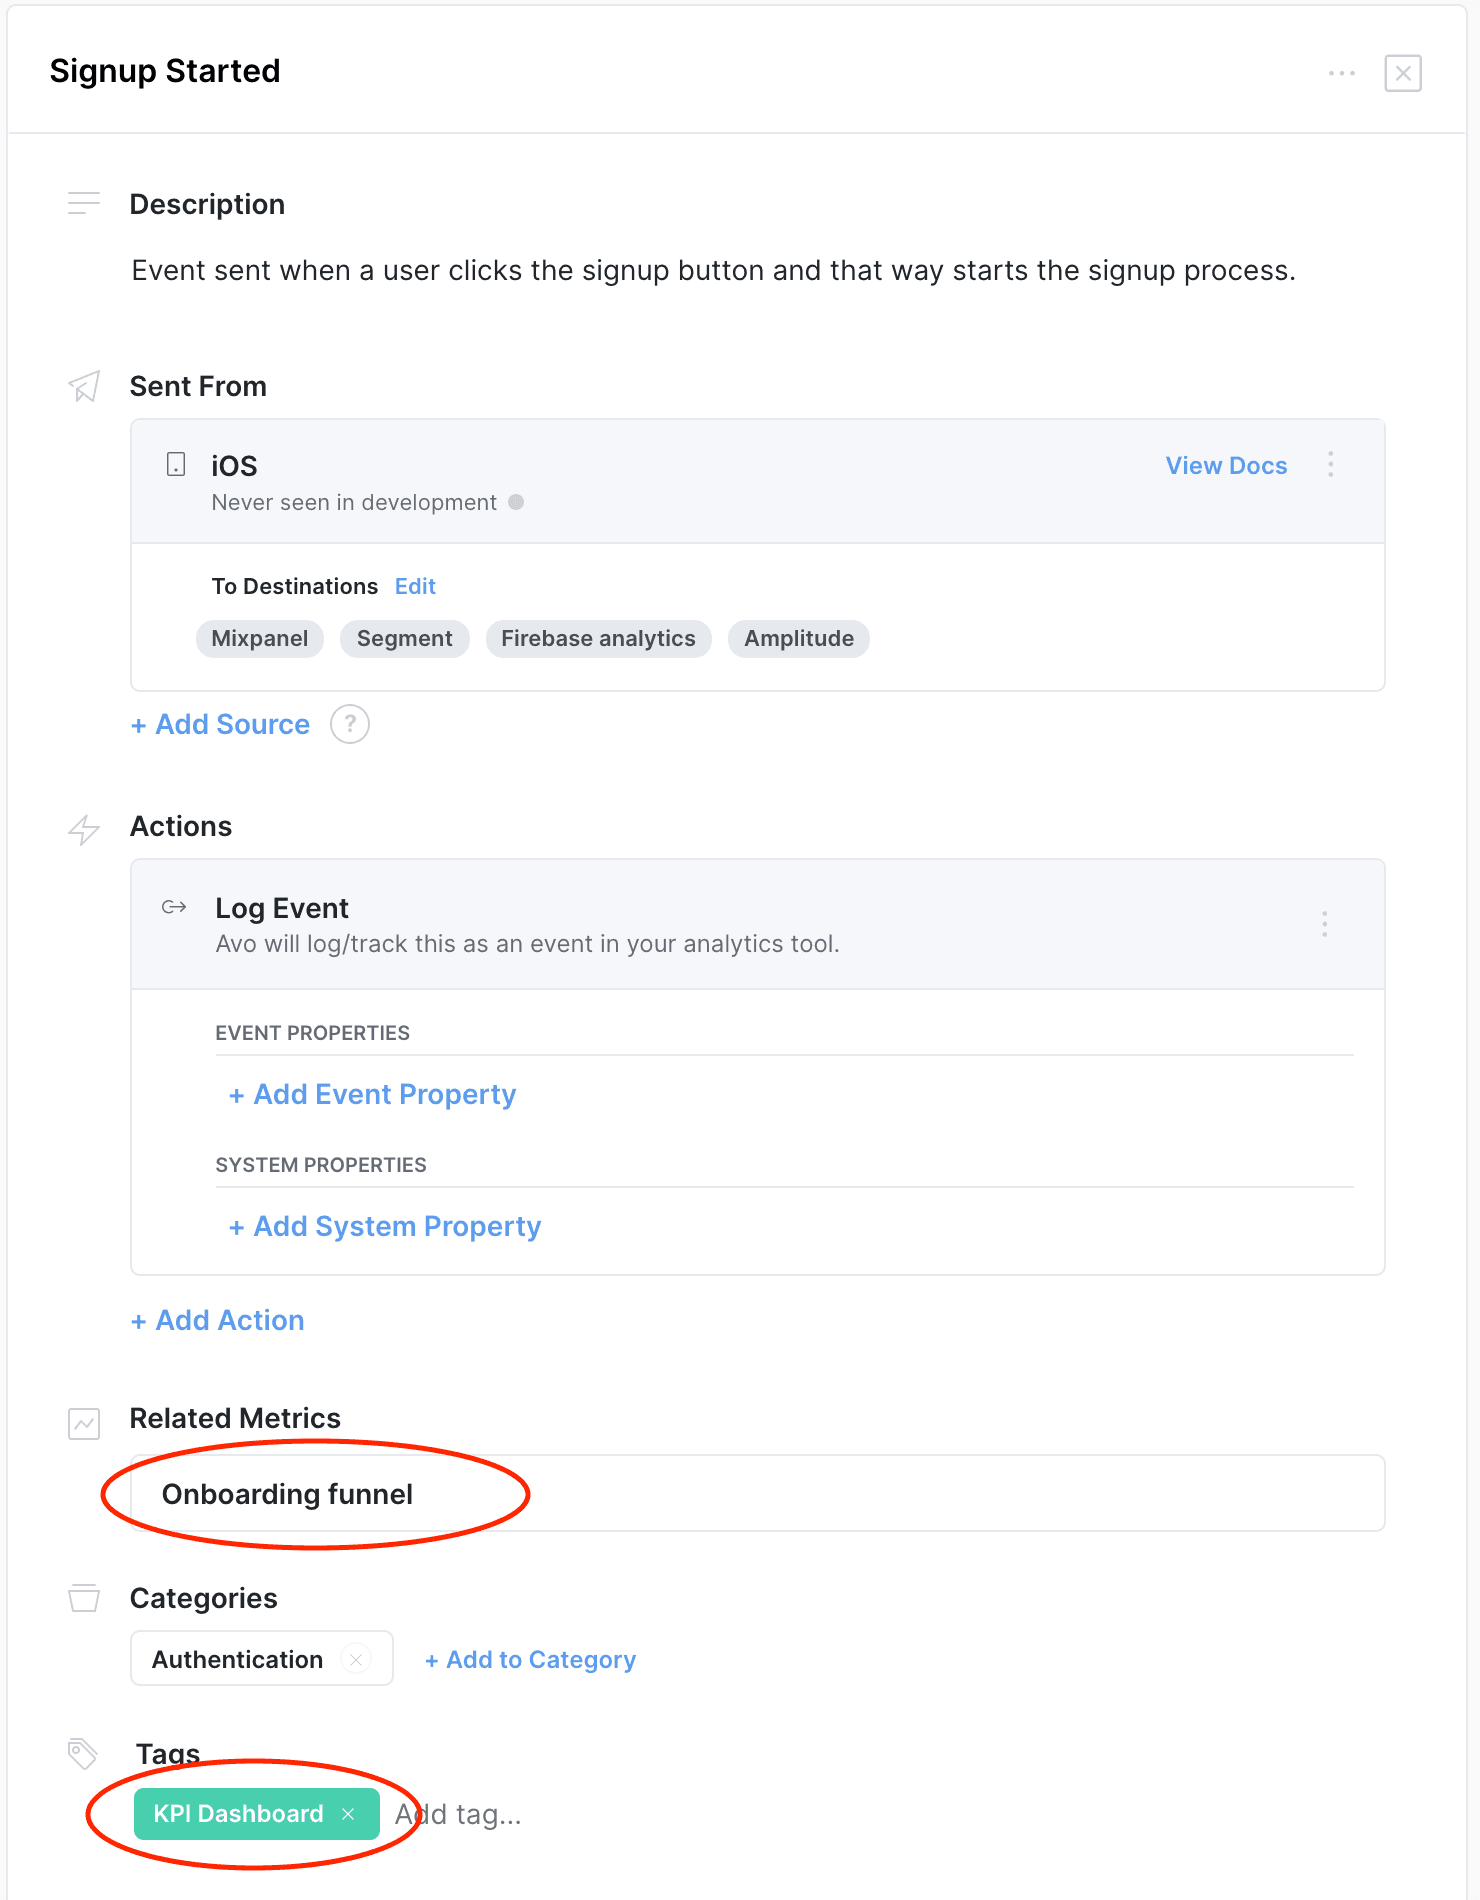Click the iOS device icon
The height and width of the screenshot is (1900, 1480).
[176, 465]
